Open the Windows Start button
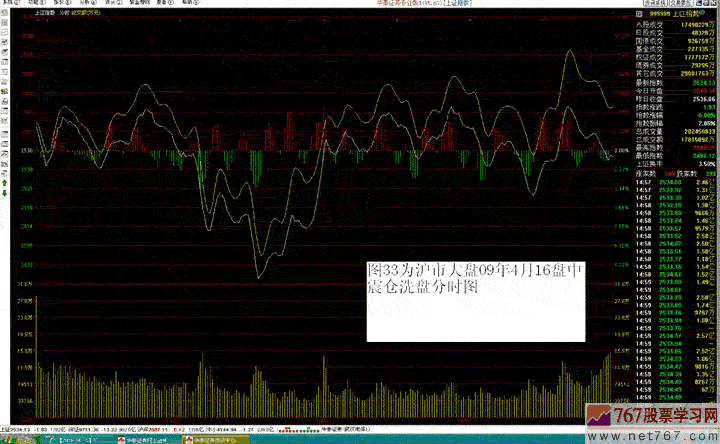 click(18, 440)
